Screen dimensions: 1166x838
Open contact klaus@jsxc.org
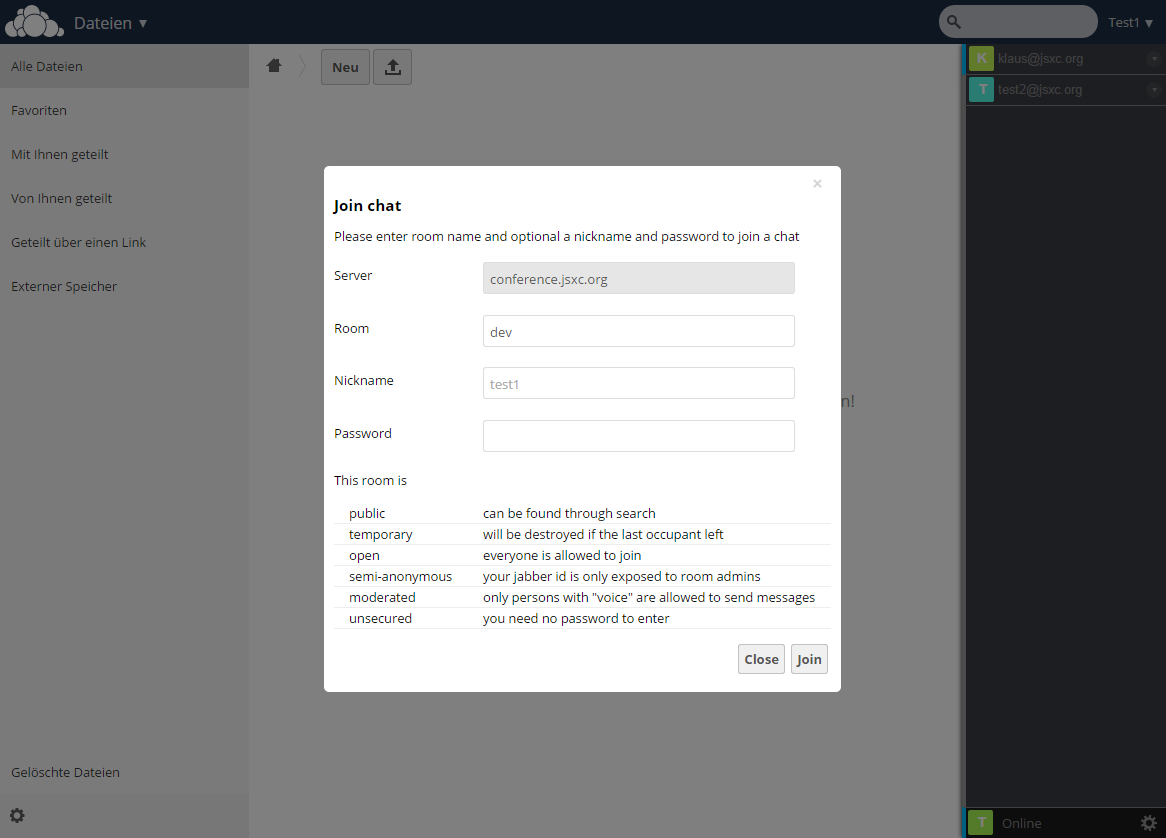pos(1040,59)
